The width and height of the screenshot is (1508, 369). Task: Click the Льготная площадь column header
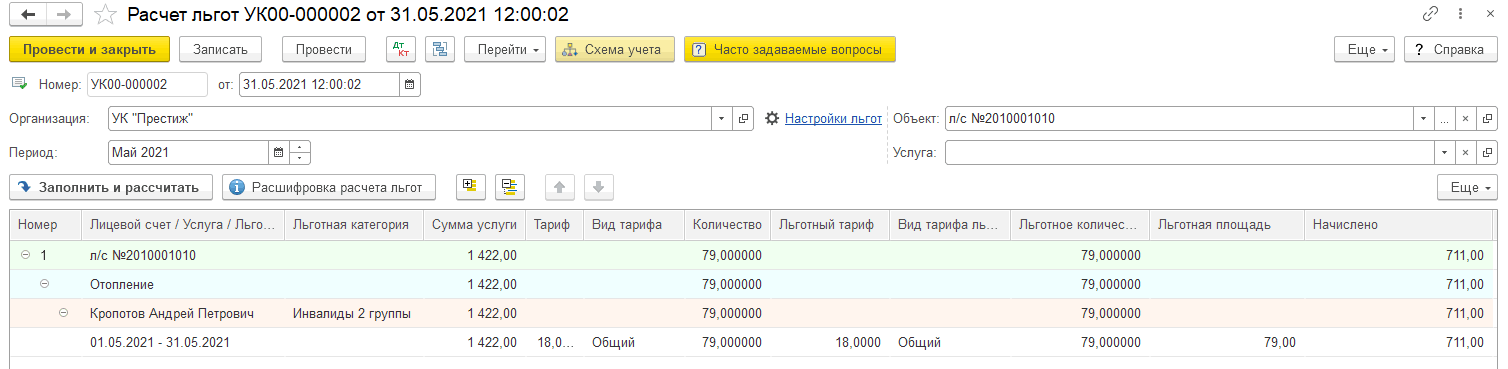click(x=1227, y=225)
